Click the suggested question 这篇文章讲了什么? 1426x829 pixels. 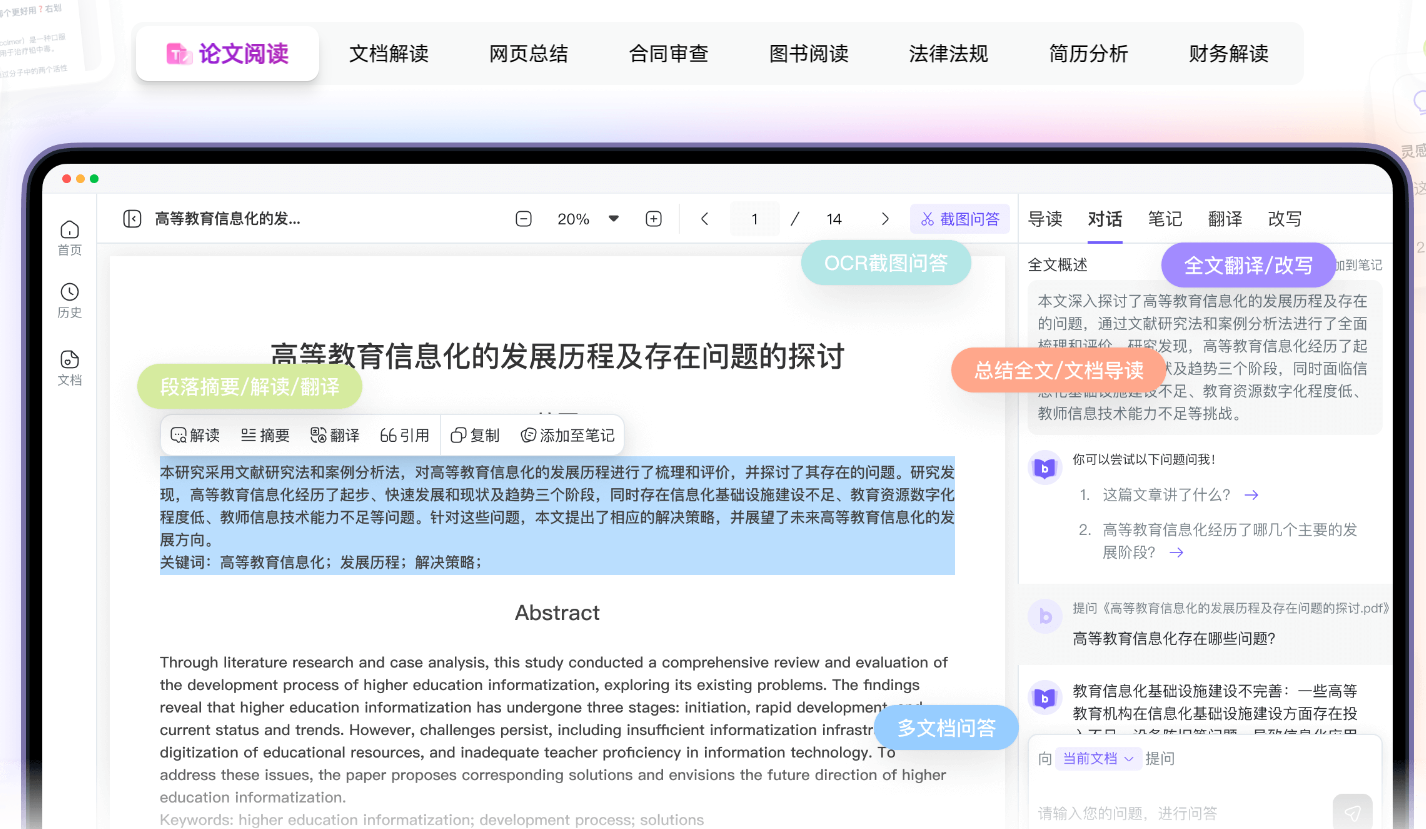point(1167,495)
